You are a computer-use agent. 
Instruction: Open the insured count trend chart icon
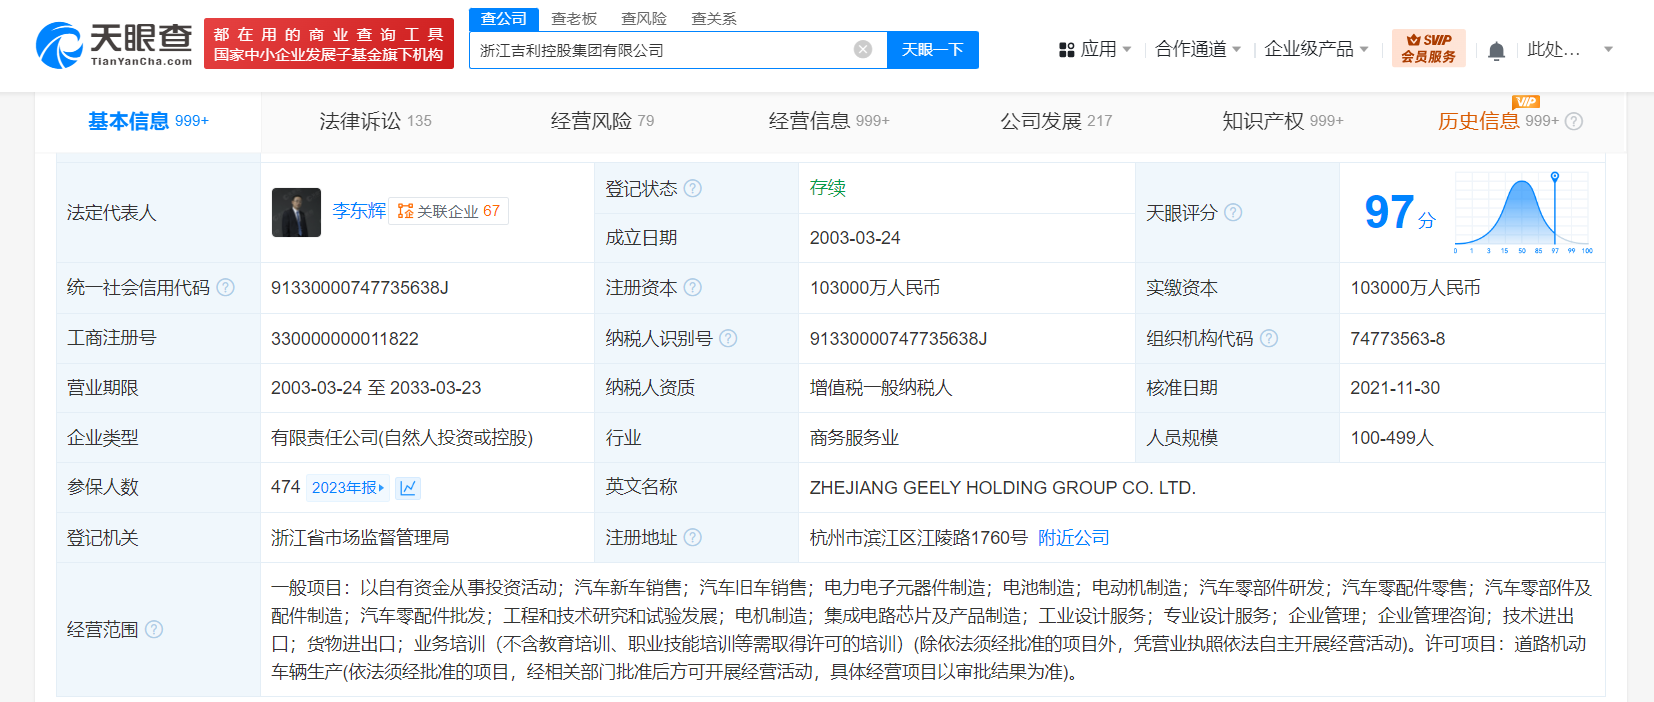pos(408,488)
